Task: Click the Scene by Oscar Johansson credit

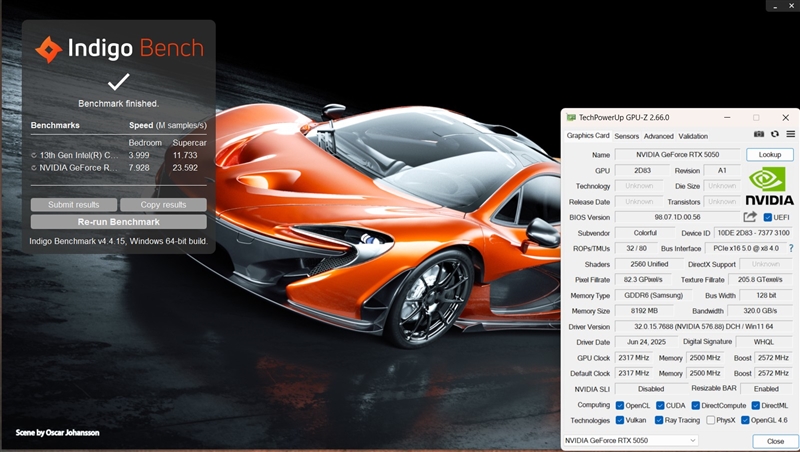Action: 57,433
